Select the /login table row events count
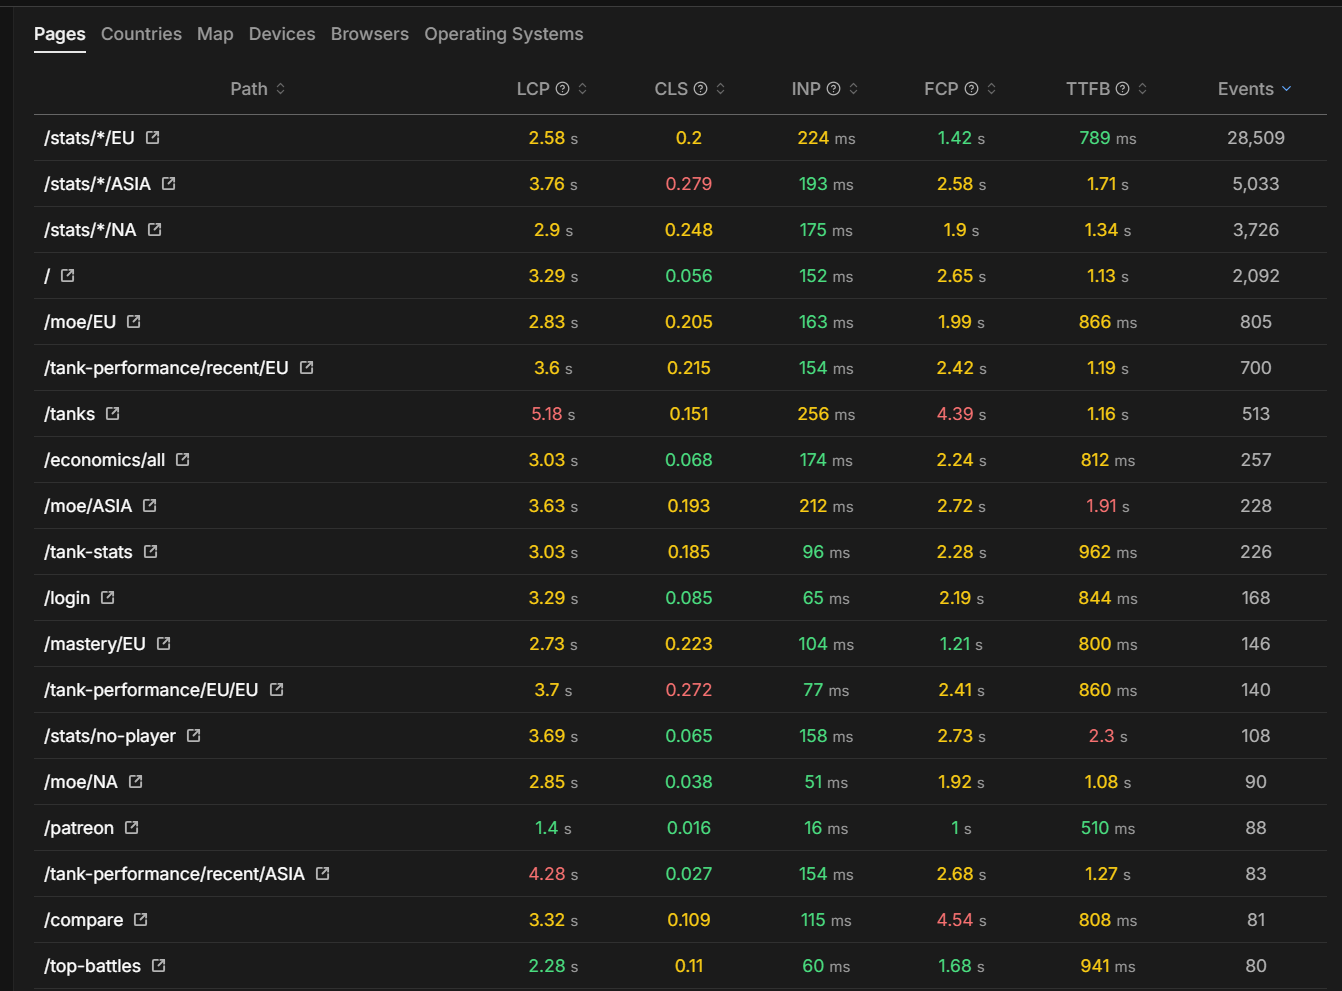 coord(1255,598)
